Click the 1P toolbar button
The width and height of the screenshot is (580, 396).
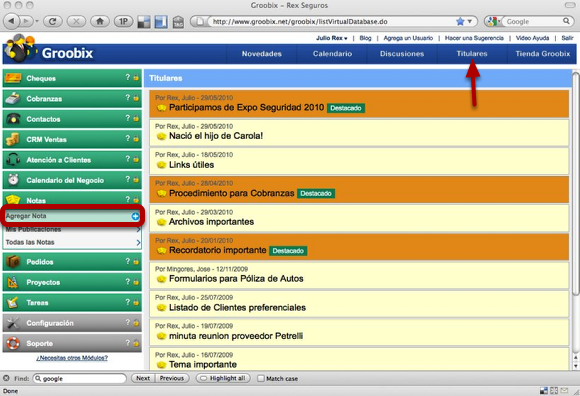[x=123, y=21]
